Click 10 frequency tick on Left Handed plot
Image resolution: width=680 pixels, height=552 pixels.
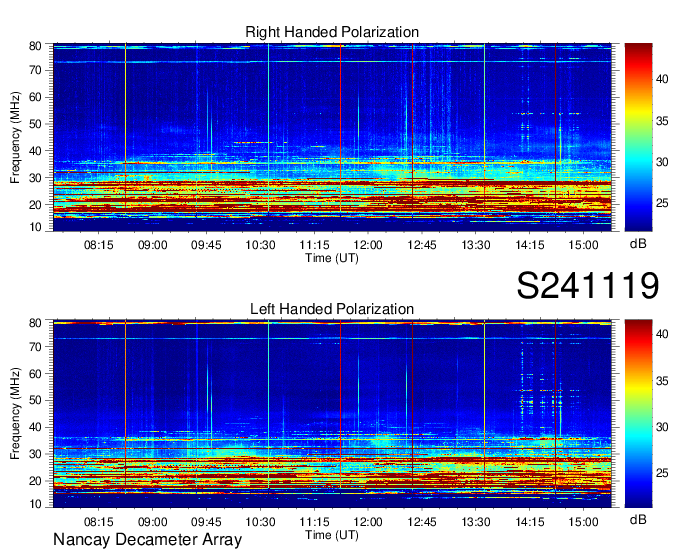click(x=35, y=504)
